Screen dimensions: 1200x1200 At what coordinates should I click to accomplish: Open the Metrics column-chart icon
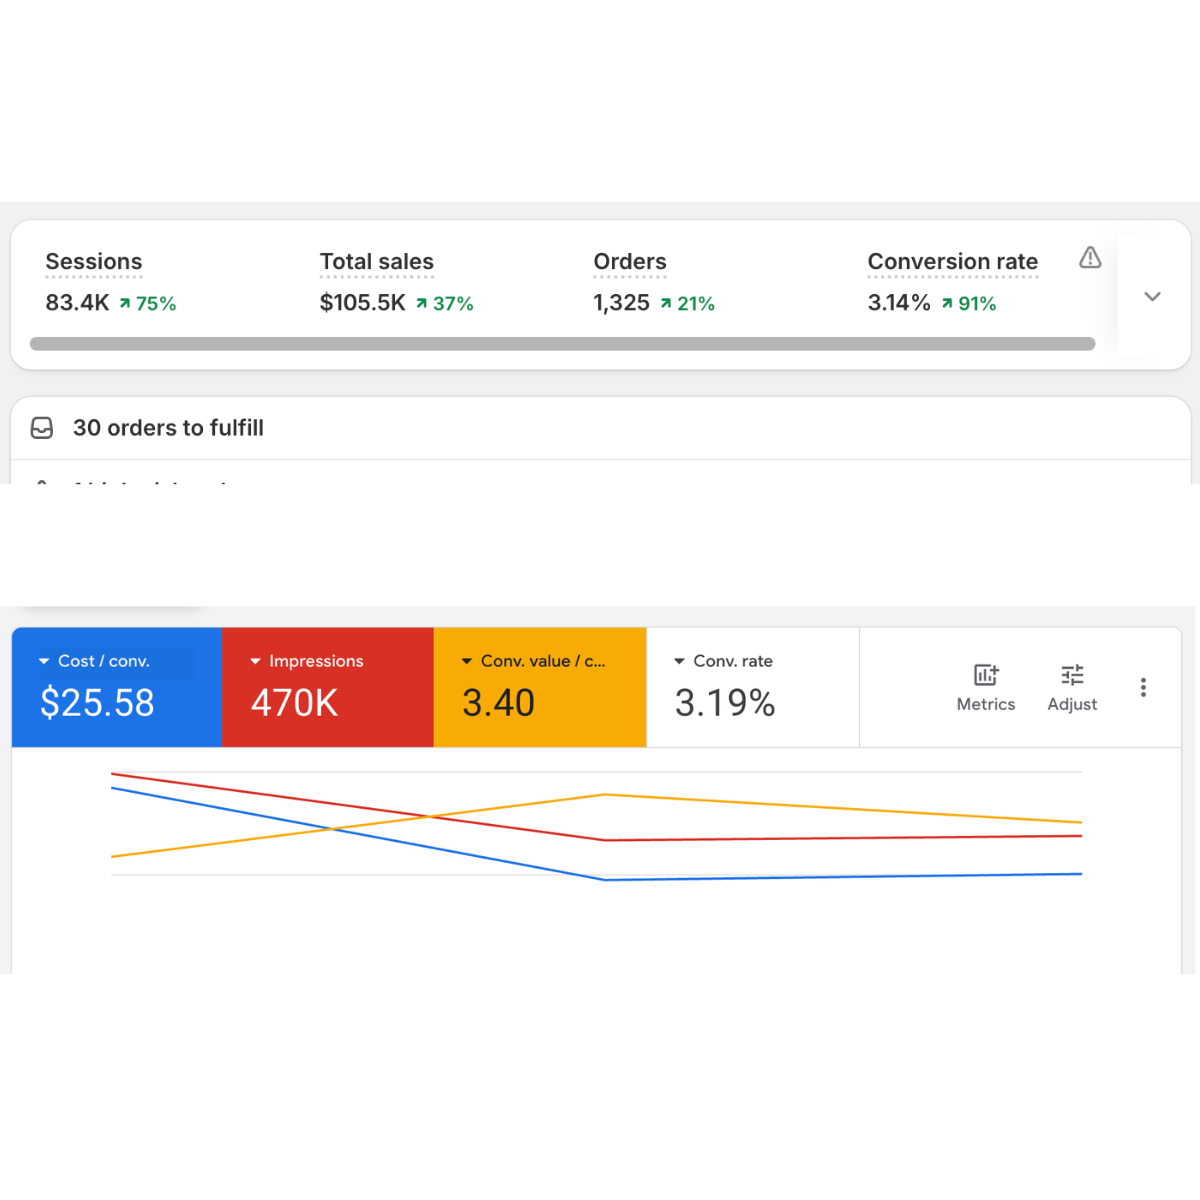985,676
